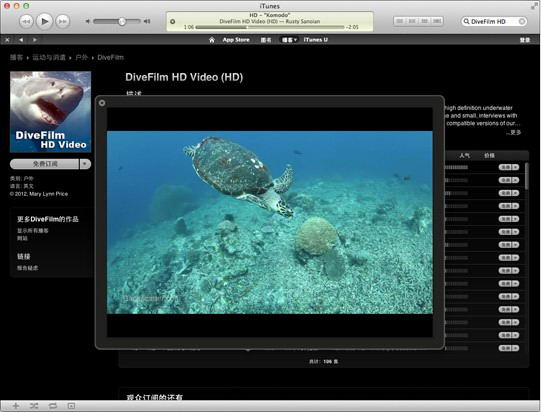Image resolution: width=541 pixels, height=412 pixels.
Task: Click the 登录 sign-in button
Action: (525, 40)
